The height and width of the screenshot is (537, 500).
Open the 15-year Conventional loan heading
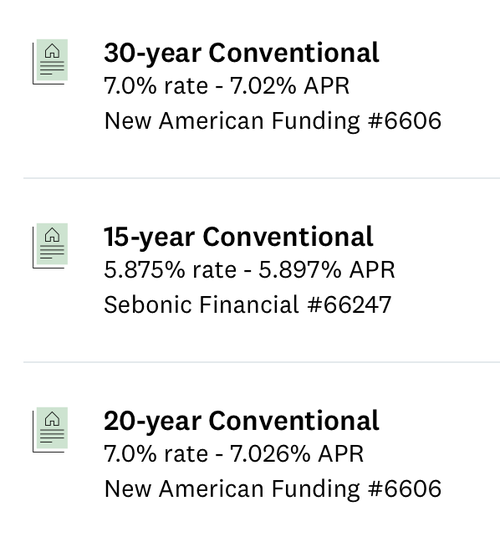tap(238, 237)
